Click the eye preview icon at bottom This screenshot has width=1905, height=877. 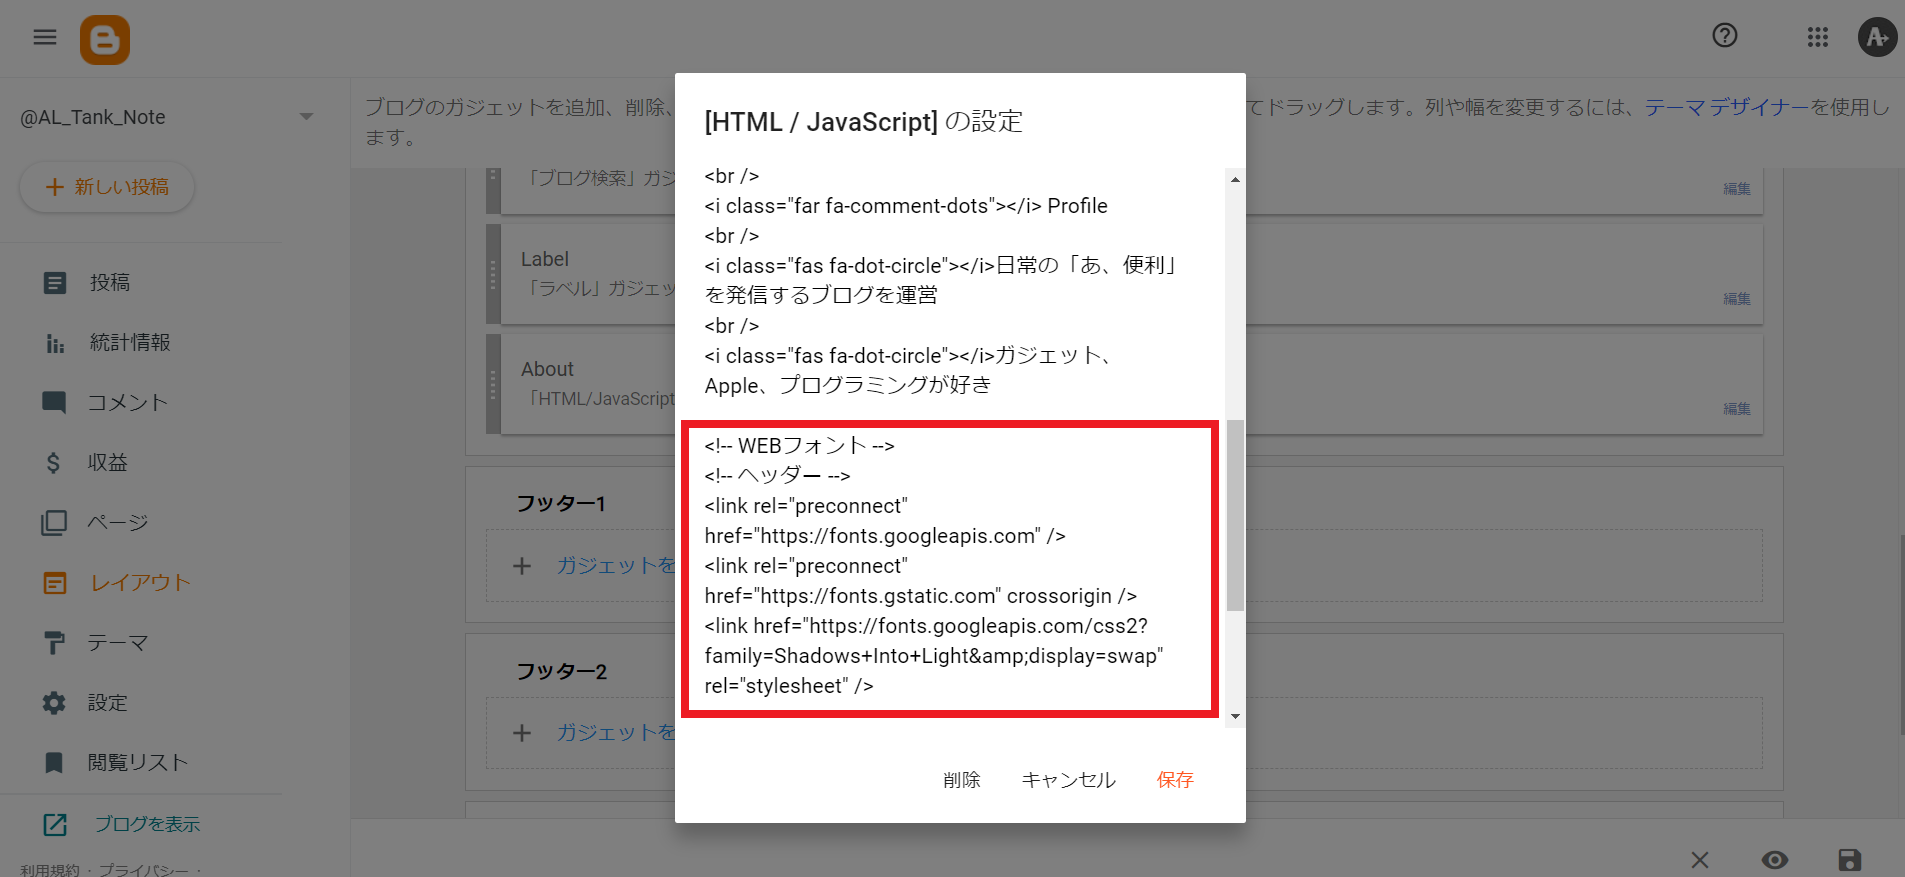[1775, 860]
